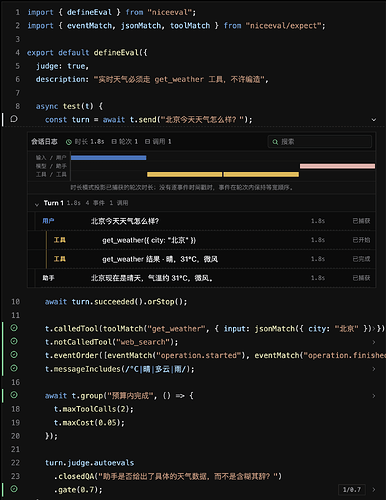Click the 工具 / 工具 timeline lane label
The height and width of the screenshot is (500, 386).
pyautogui.click(x=51, y=174)
